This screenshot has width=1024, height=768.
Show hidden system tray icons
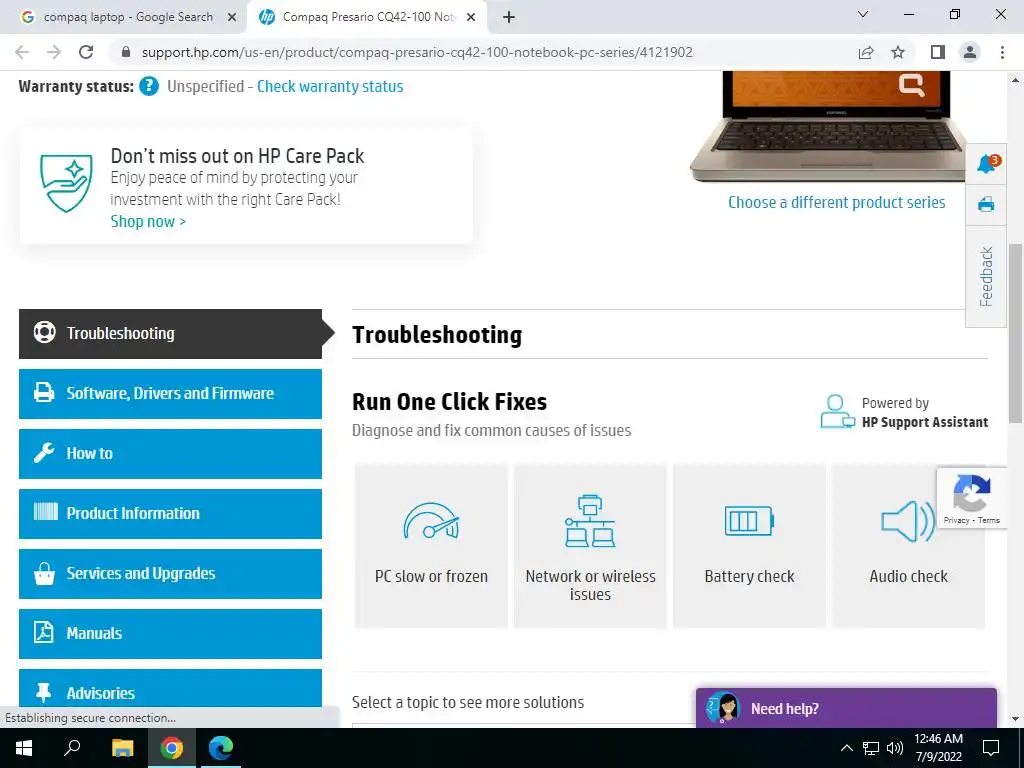coord(846,748)
